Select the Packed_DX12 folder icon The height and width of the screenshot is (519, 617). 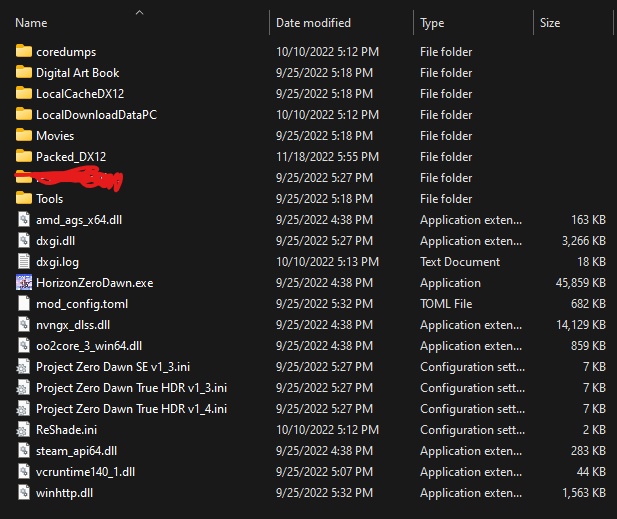pos(24,156)
